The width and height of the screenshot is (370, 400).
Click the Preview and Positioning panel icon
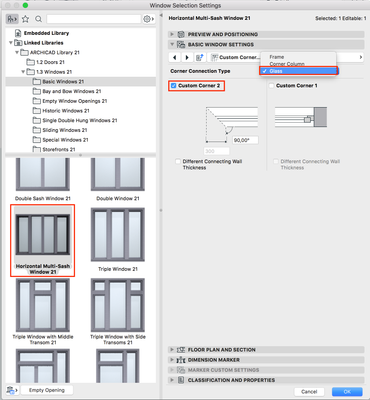(181, 34)
